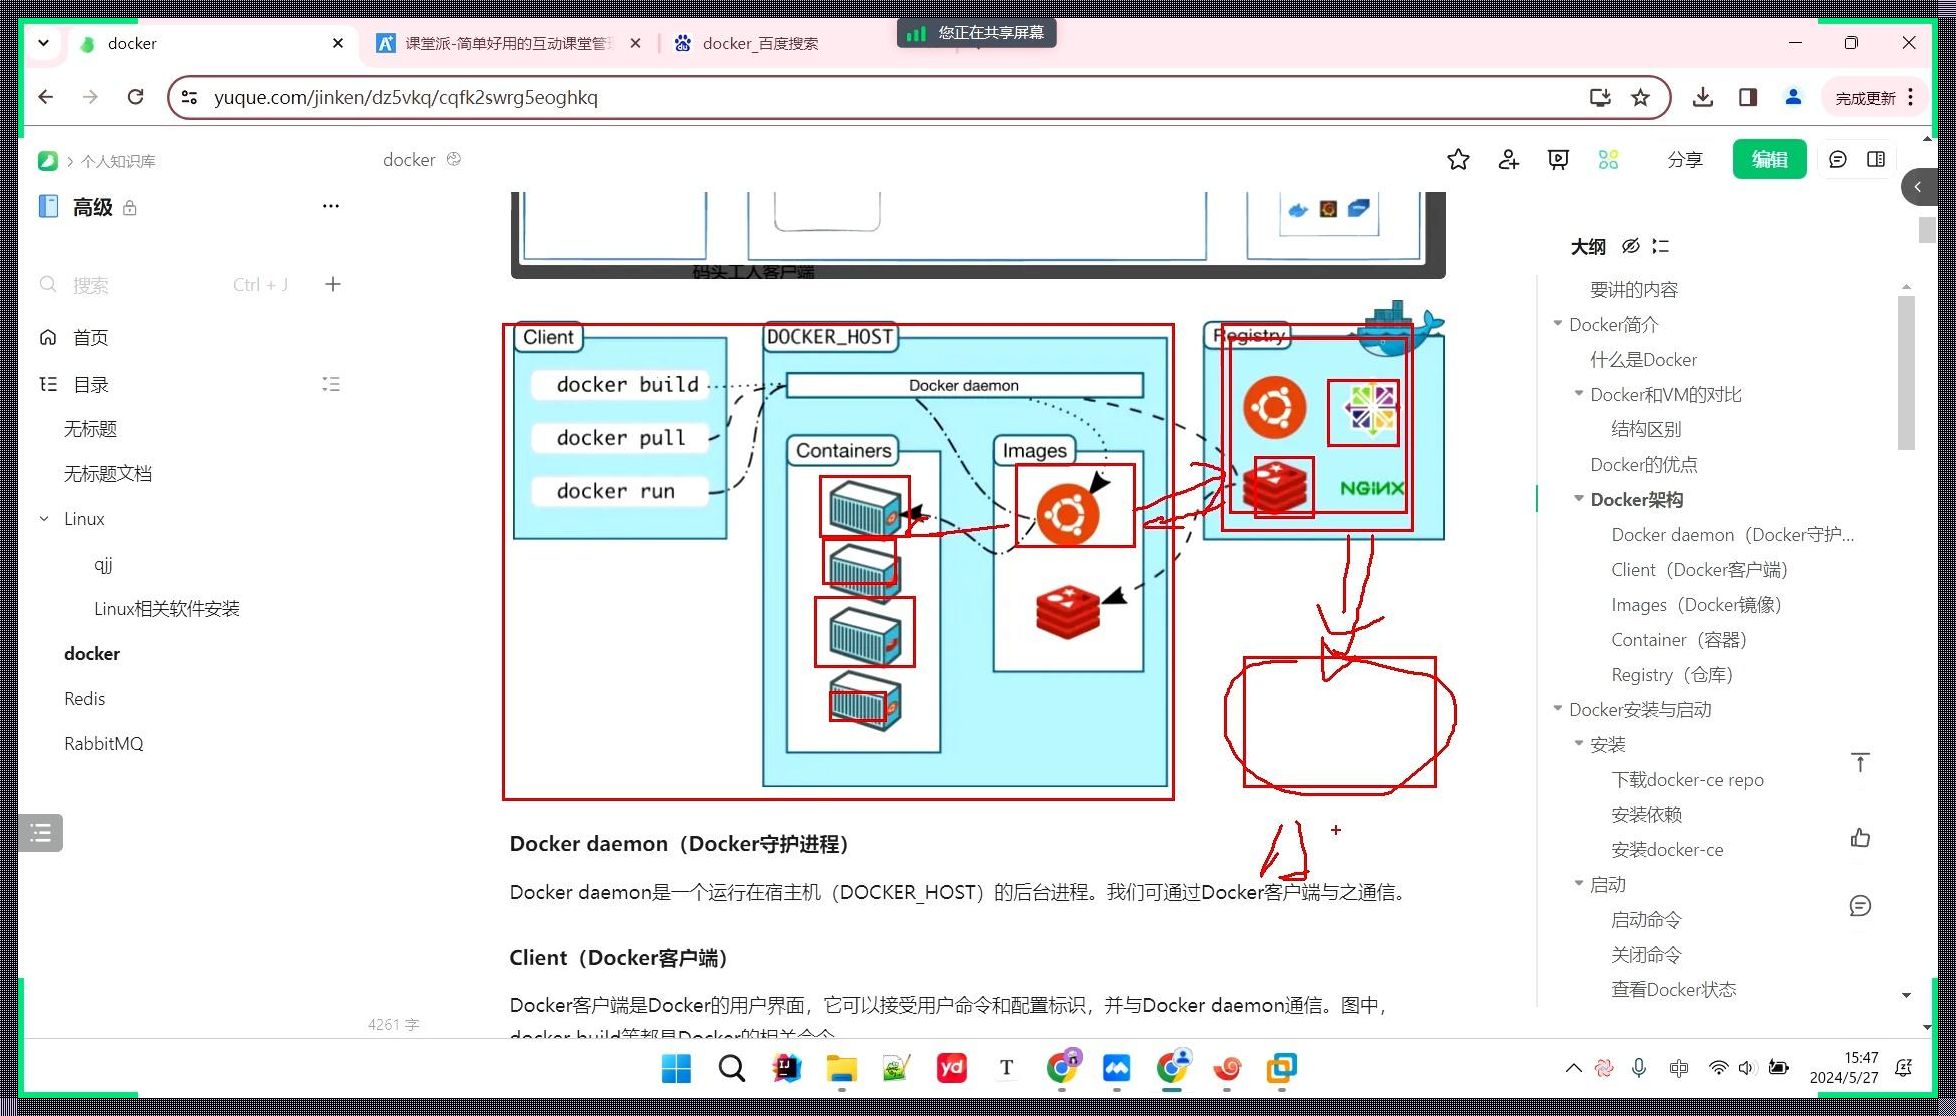Image resolution: width=1956 pixels, height=1116 pixels.
Task: Switch to 课堂派 browser tab
Action: [509, 43]
